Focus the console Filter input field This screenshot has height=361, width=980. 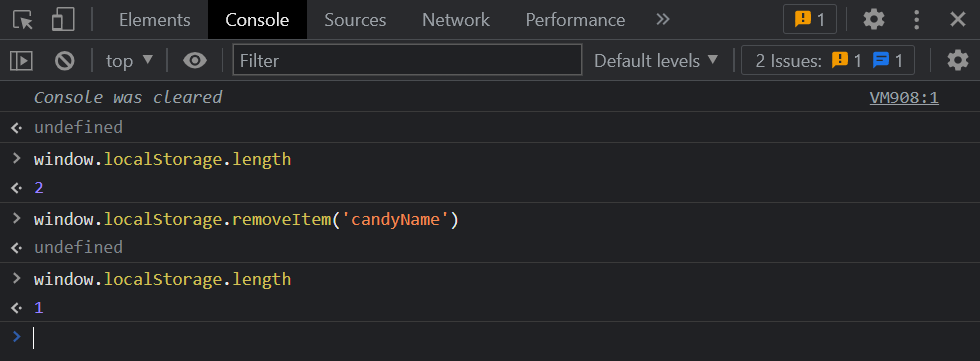[x=408, y=60]
